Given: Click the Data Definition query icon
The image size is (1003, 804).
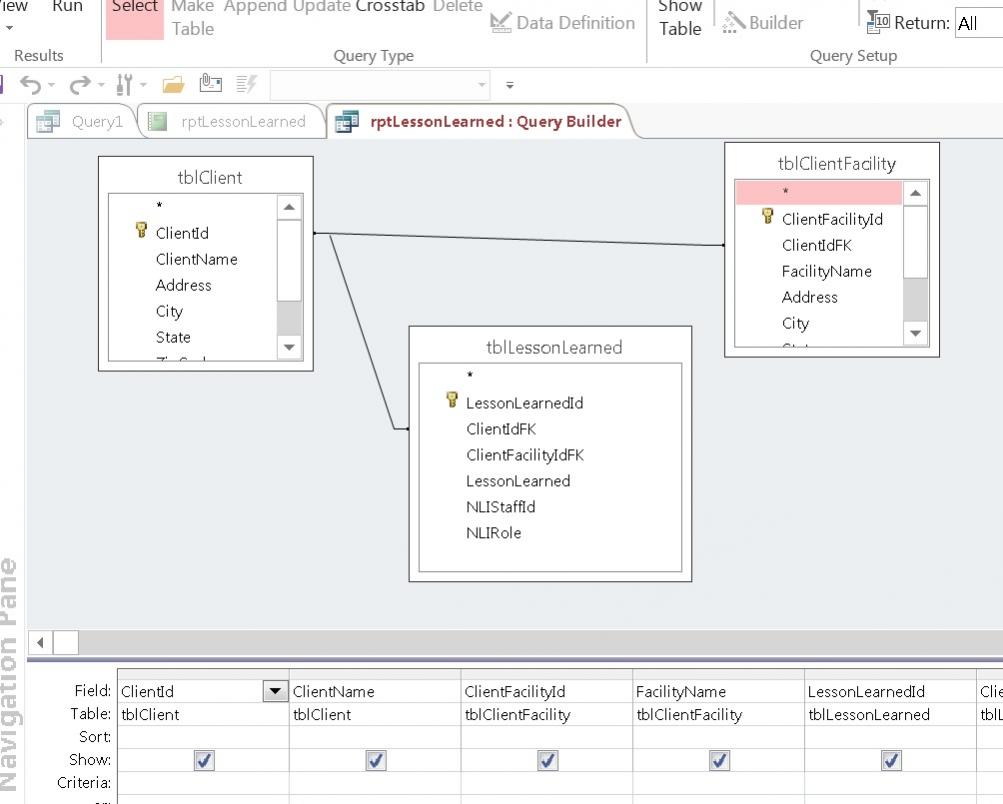Looking at the screenshot, I should tap(500, 22).
